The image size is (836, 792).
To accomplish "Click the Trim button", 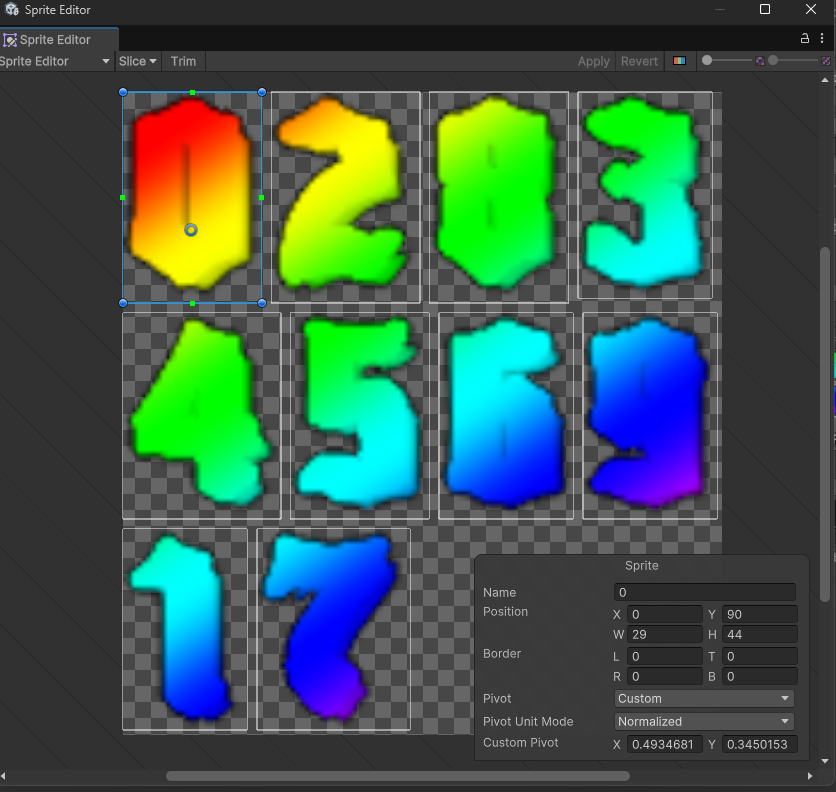I will (183, 61).
